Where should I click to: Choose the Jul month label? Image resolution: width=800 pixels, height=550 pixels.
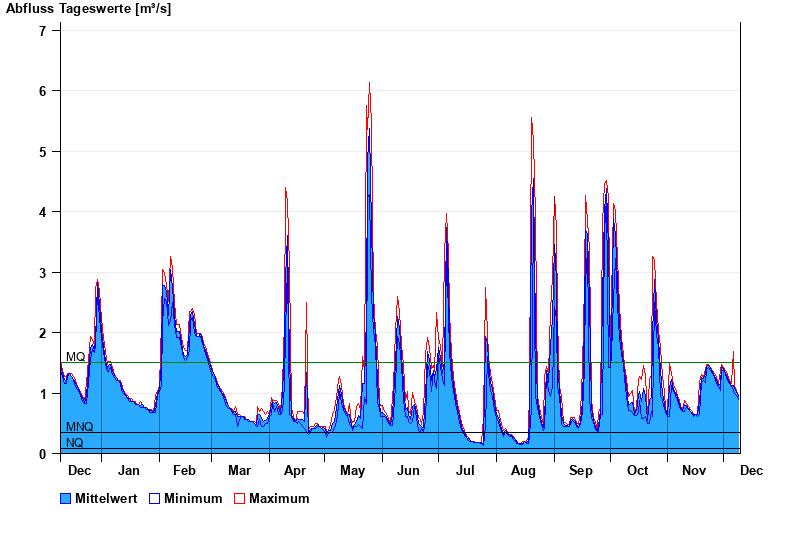[x=466, y=470]
